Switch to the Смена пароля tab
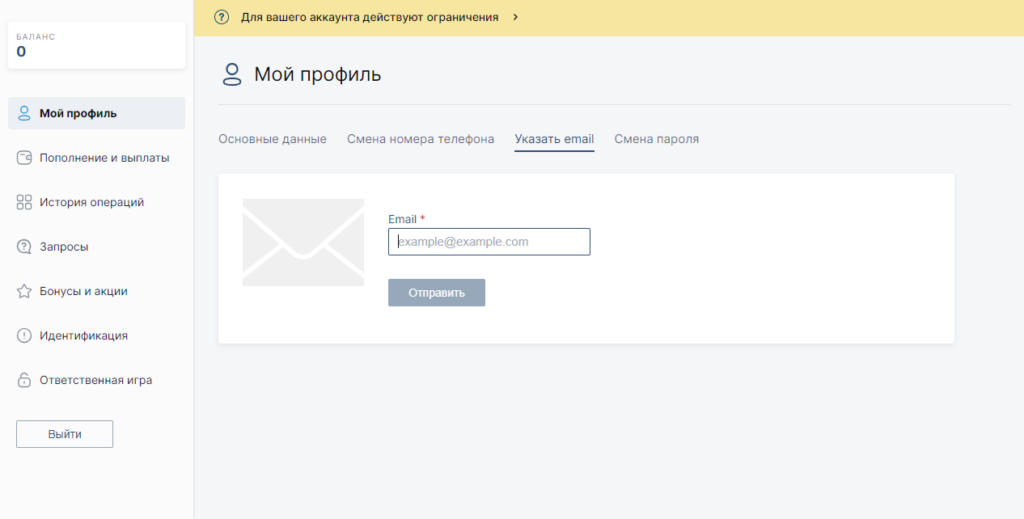Viewport: 1024px width, 519px height. click(x=656, y=139)
